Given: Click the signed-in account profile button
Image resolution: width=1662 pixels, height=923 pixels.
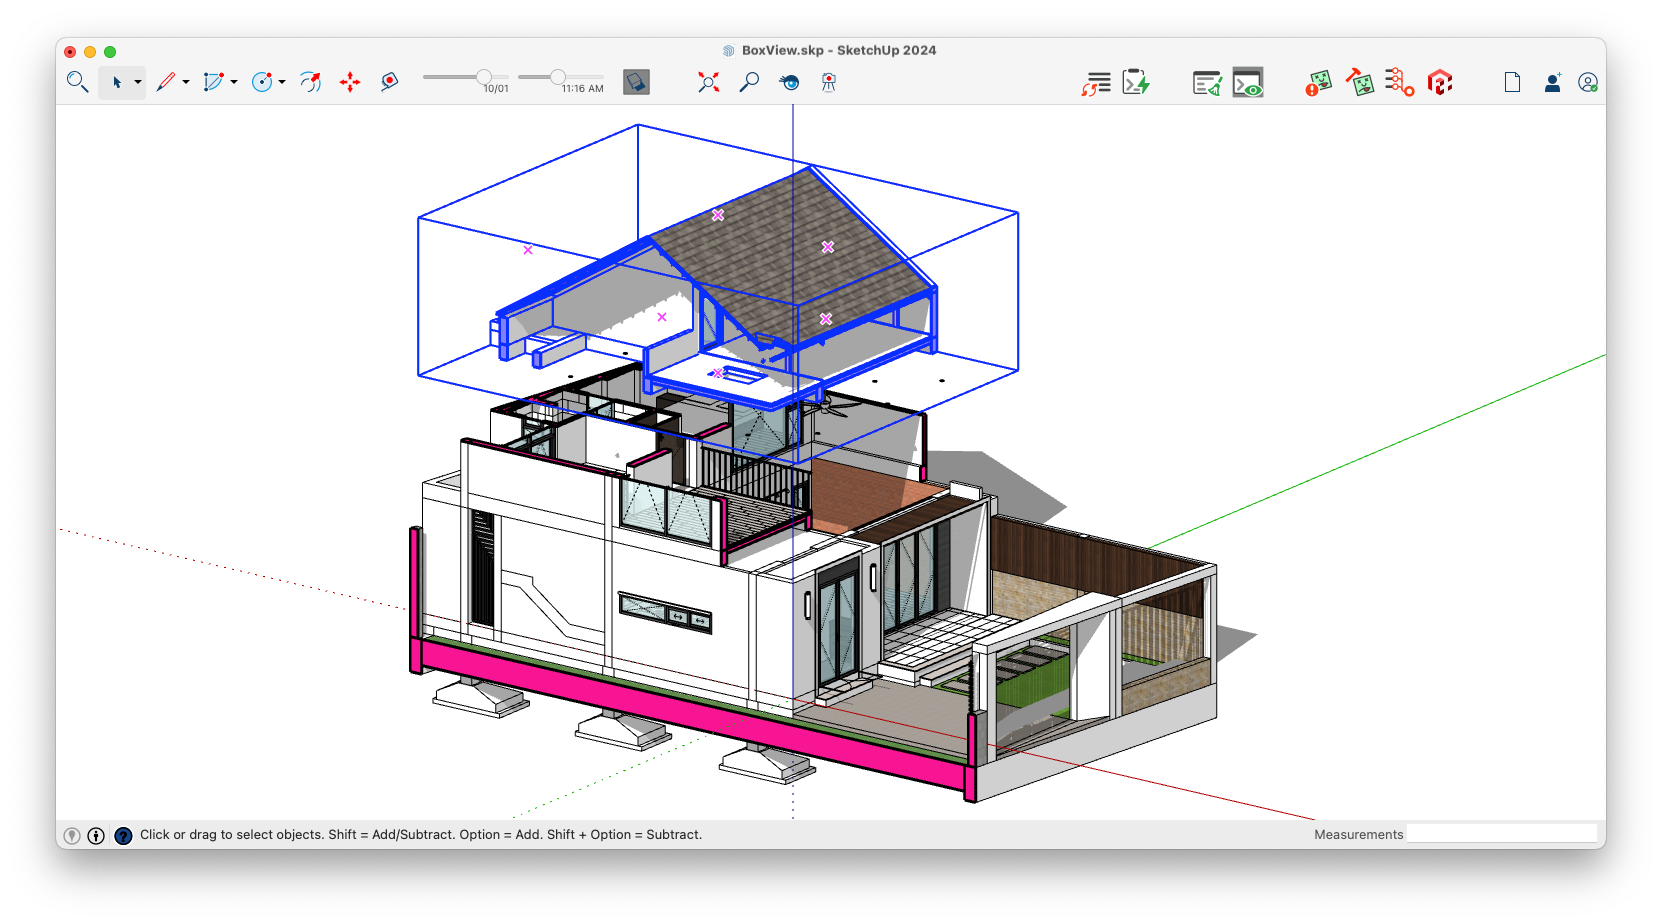Looking at the screenshot, I should [x=1587, y=82].
